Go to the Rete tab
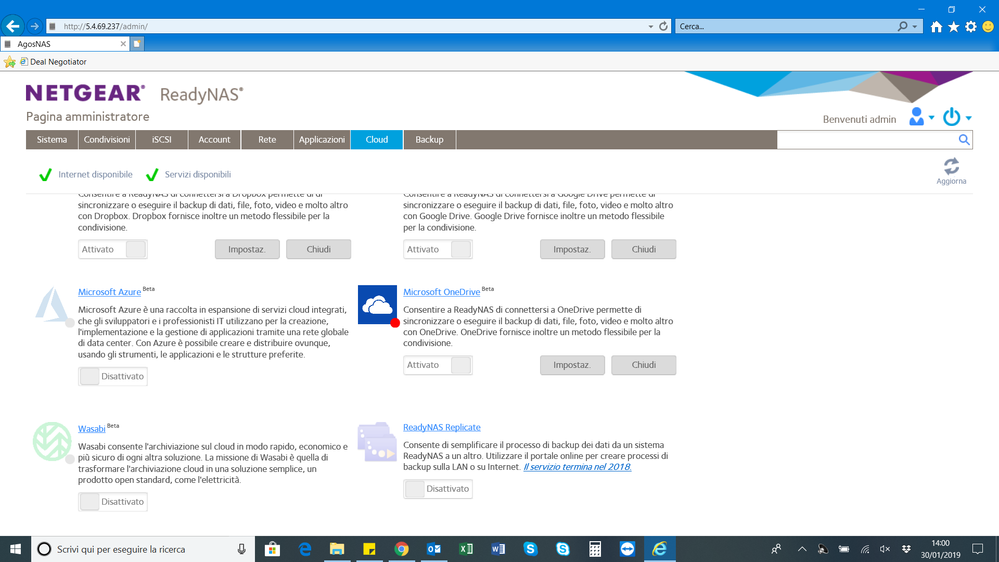Screen dimensions: 999x562 pos(267,140)
